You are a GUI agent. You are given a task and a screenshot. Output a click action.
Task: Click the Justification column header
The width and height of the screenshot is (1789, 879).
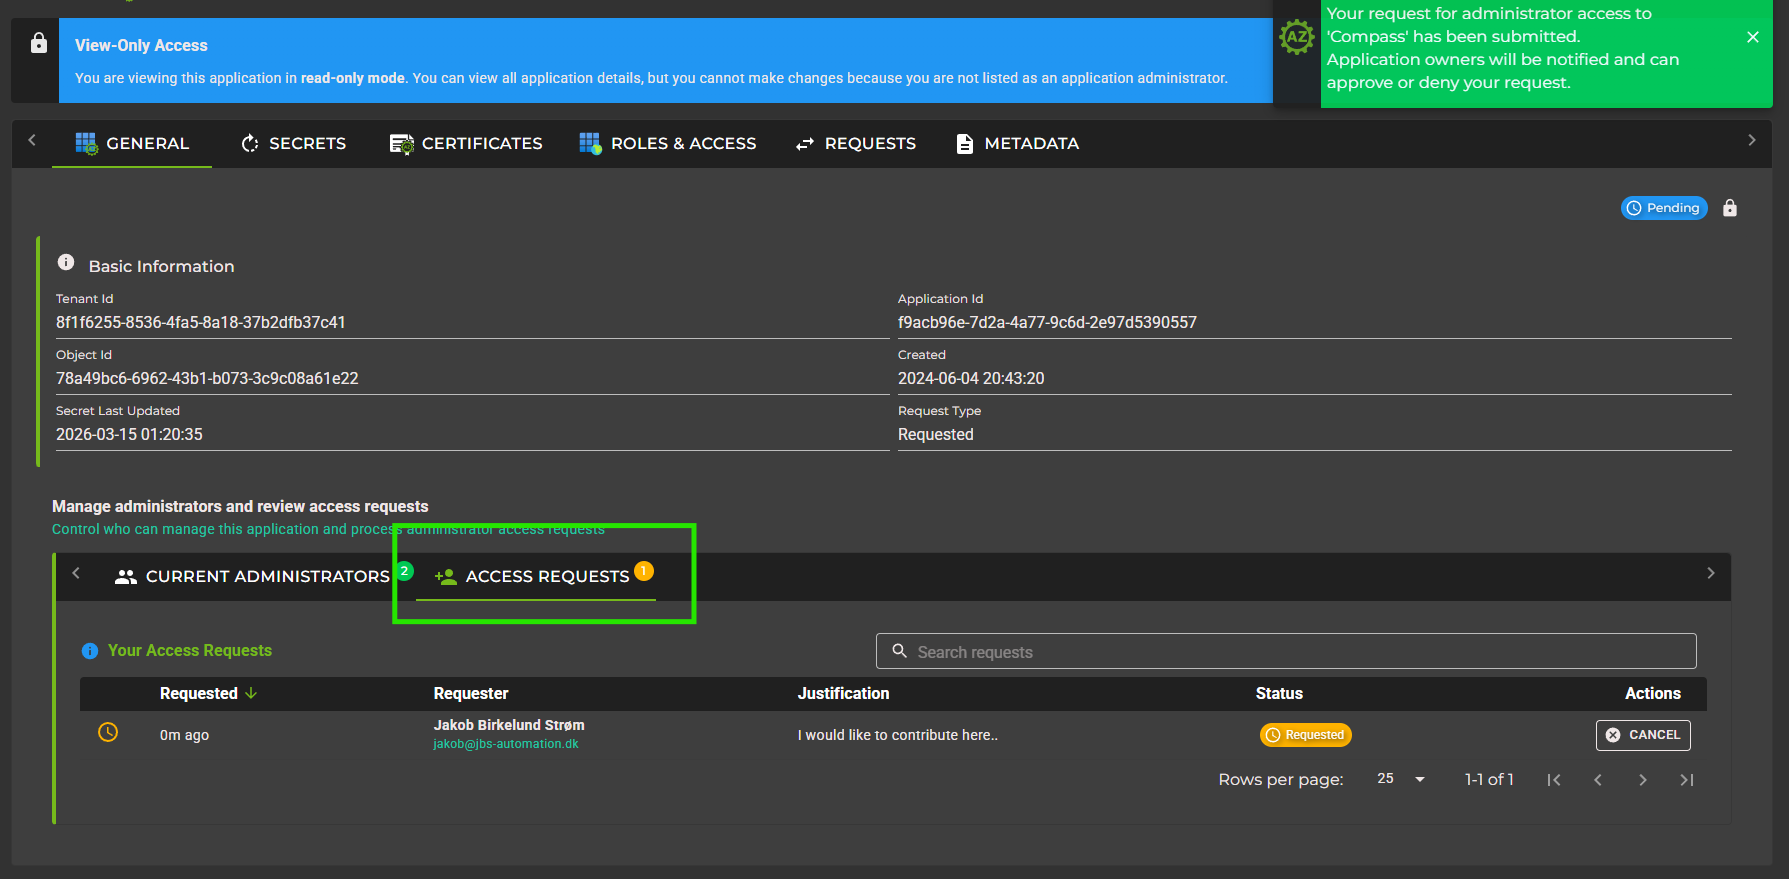(843, 693)
